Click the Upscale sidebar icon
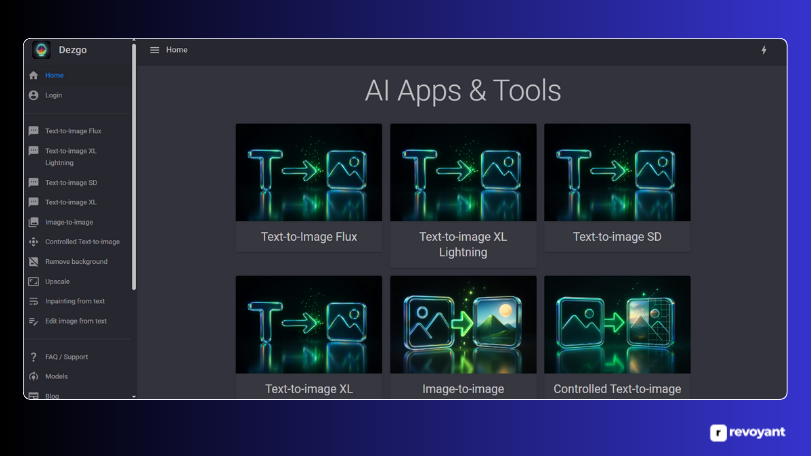This screenshot has height=456, width=811. pyautogui.click(x=34, y=282)
